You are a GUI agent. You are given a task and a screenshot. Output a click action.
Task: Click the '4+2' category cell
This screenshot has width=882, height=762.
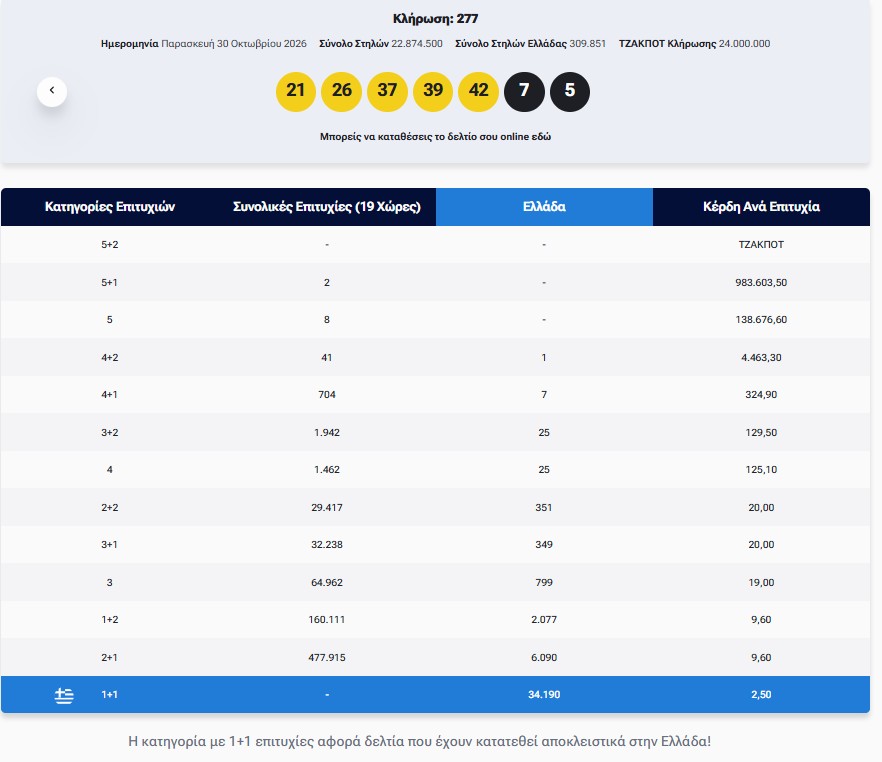pos(110,357)
